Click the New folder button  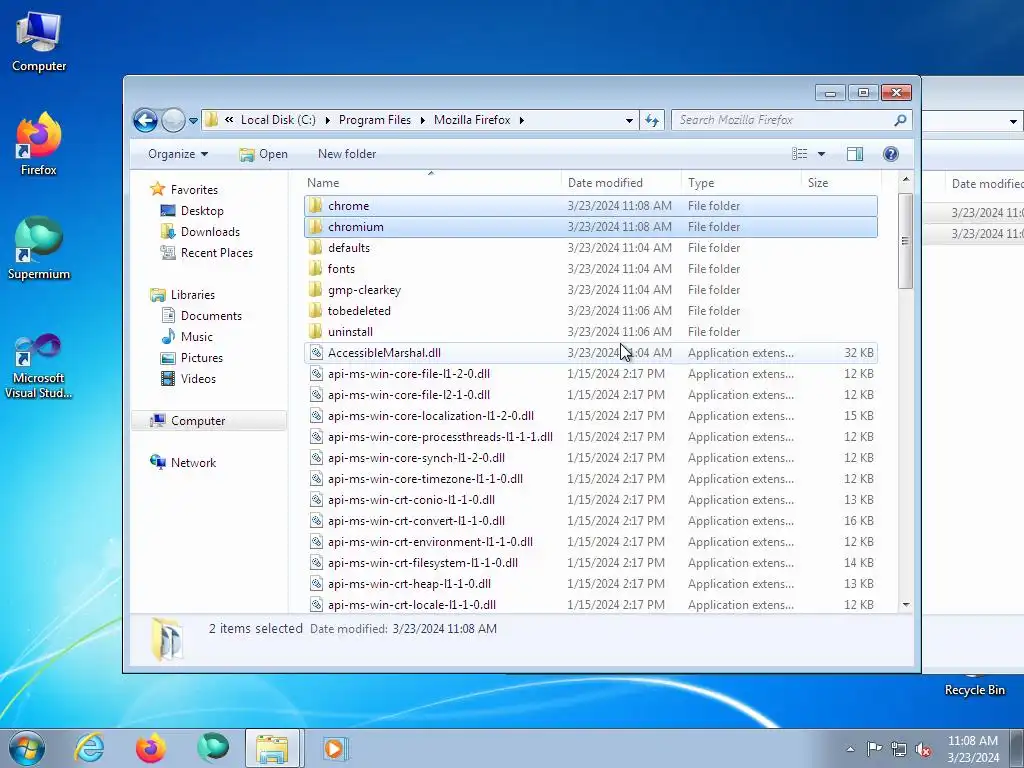[347, 154]
